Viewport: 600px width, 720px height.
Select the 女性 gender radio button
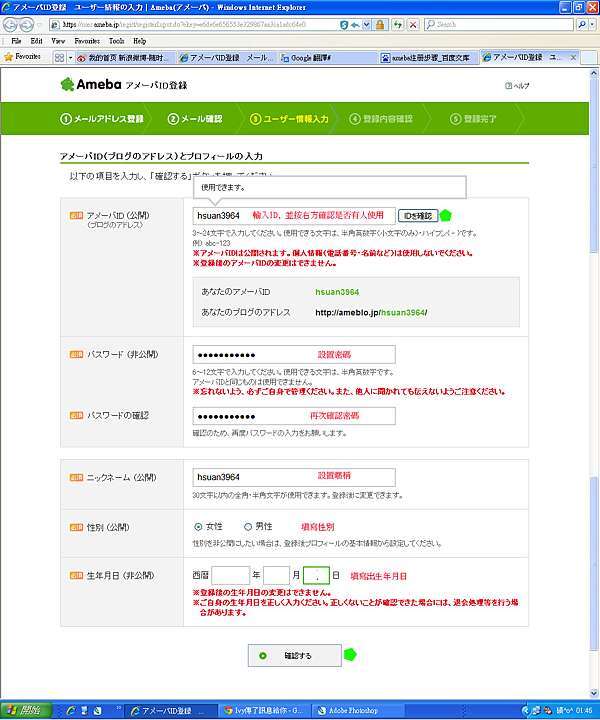coord(198,527)
